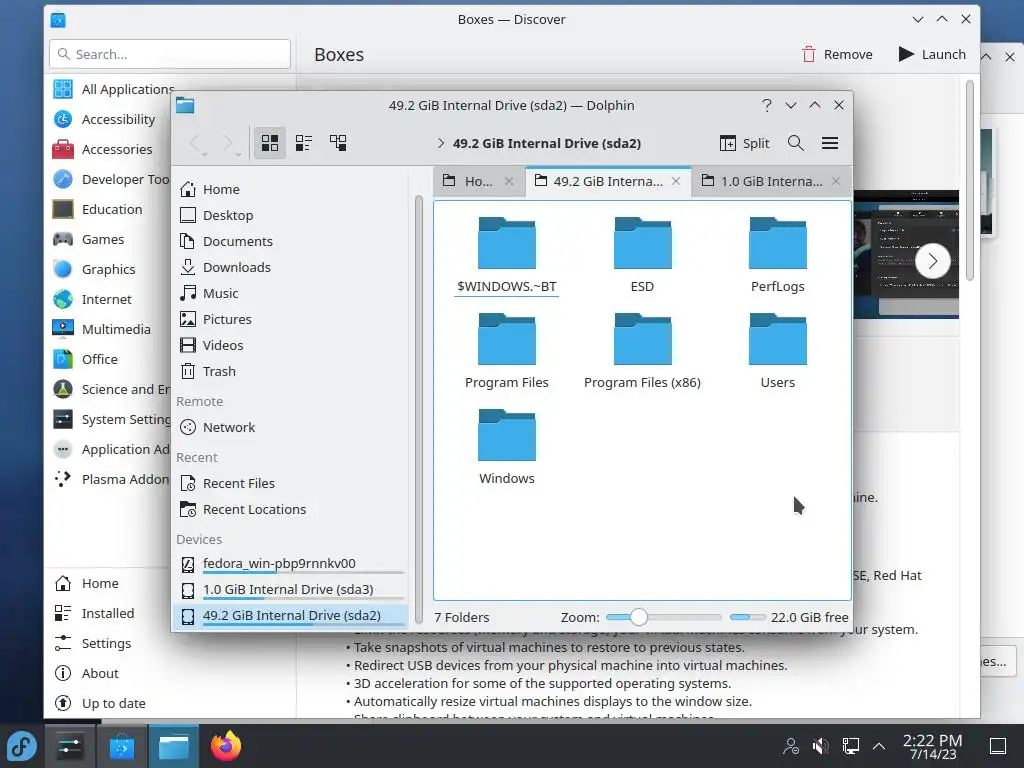This screenshot has height=768, width=1024.
Task: Click Dolphin's help question mark
Action: coord(767,105)
